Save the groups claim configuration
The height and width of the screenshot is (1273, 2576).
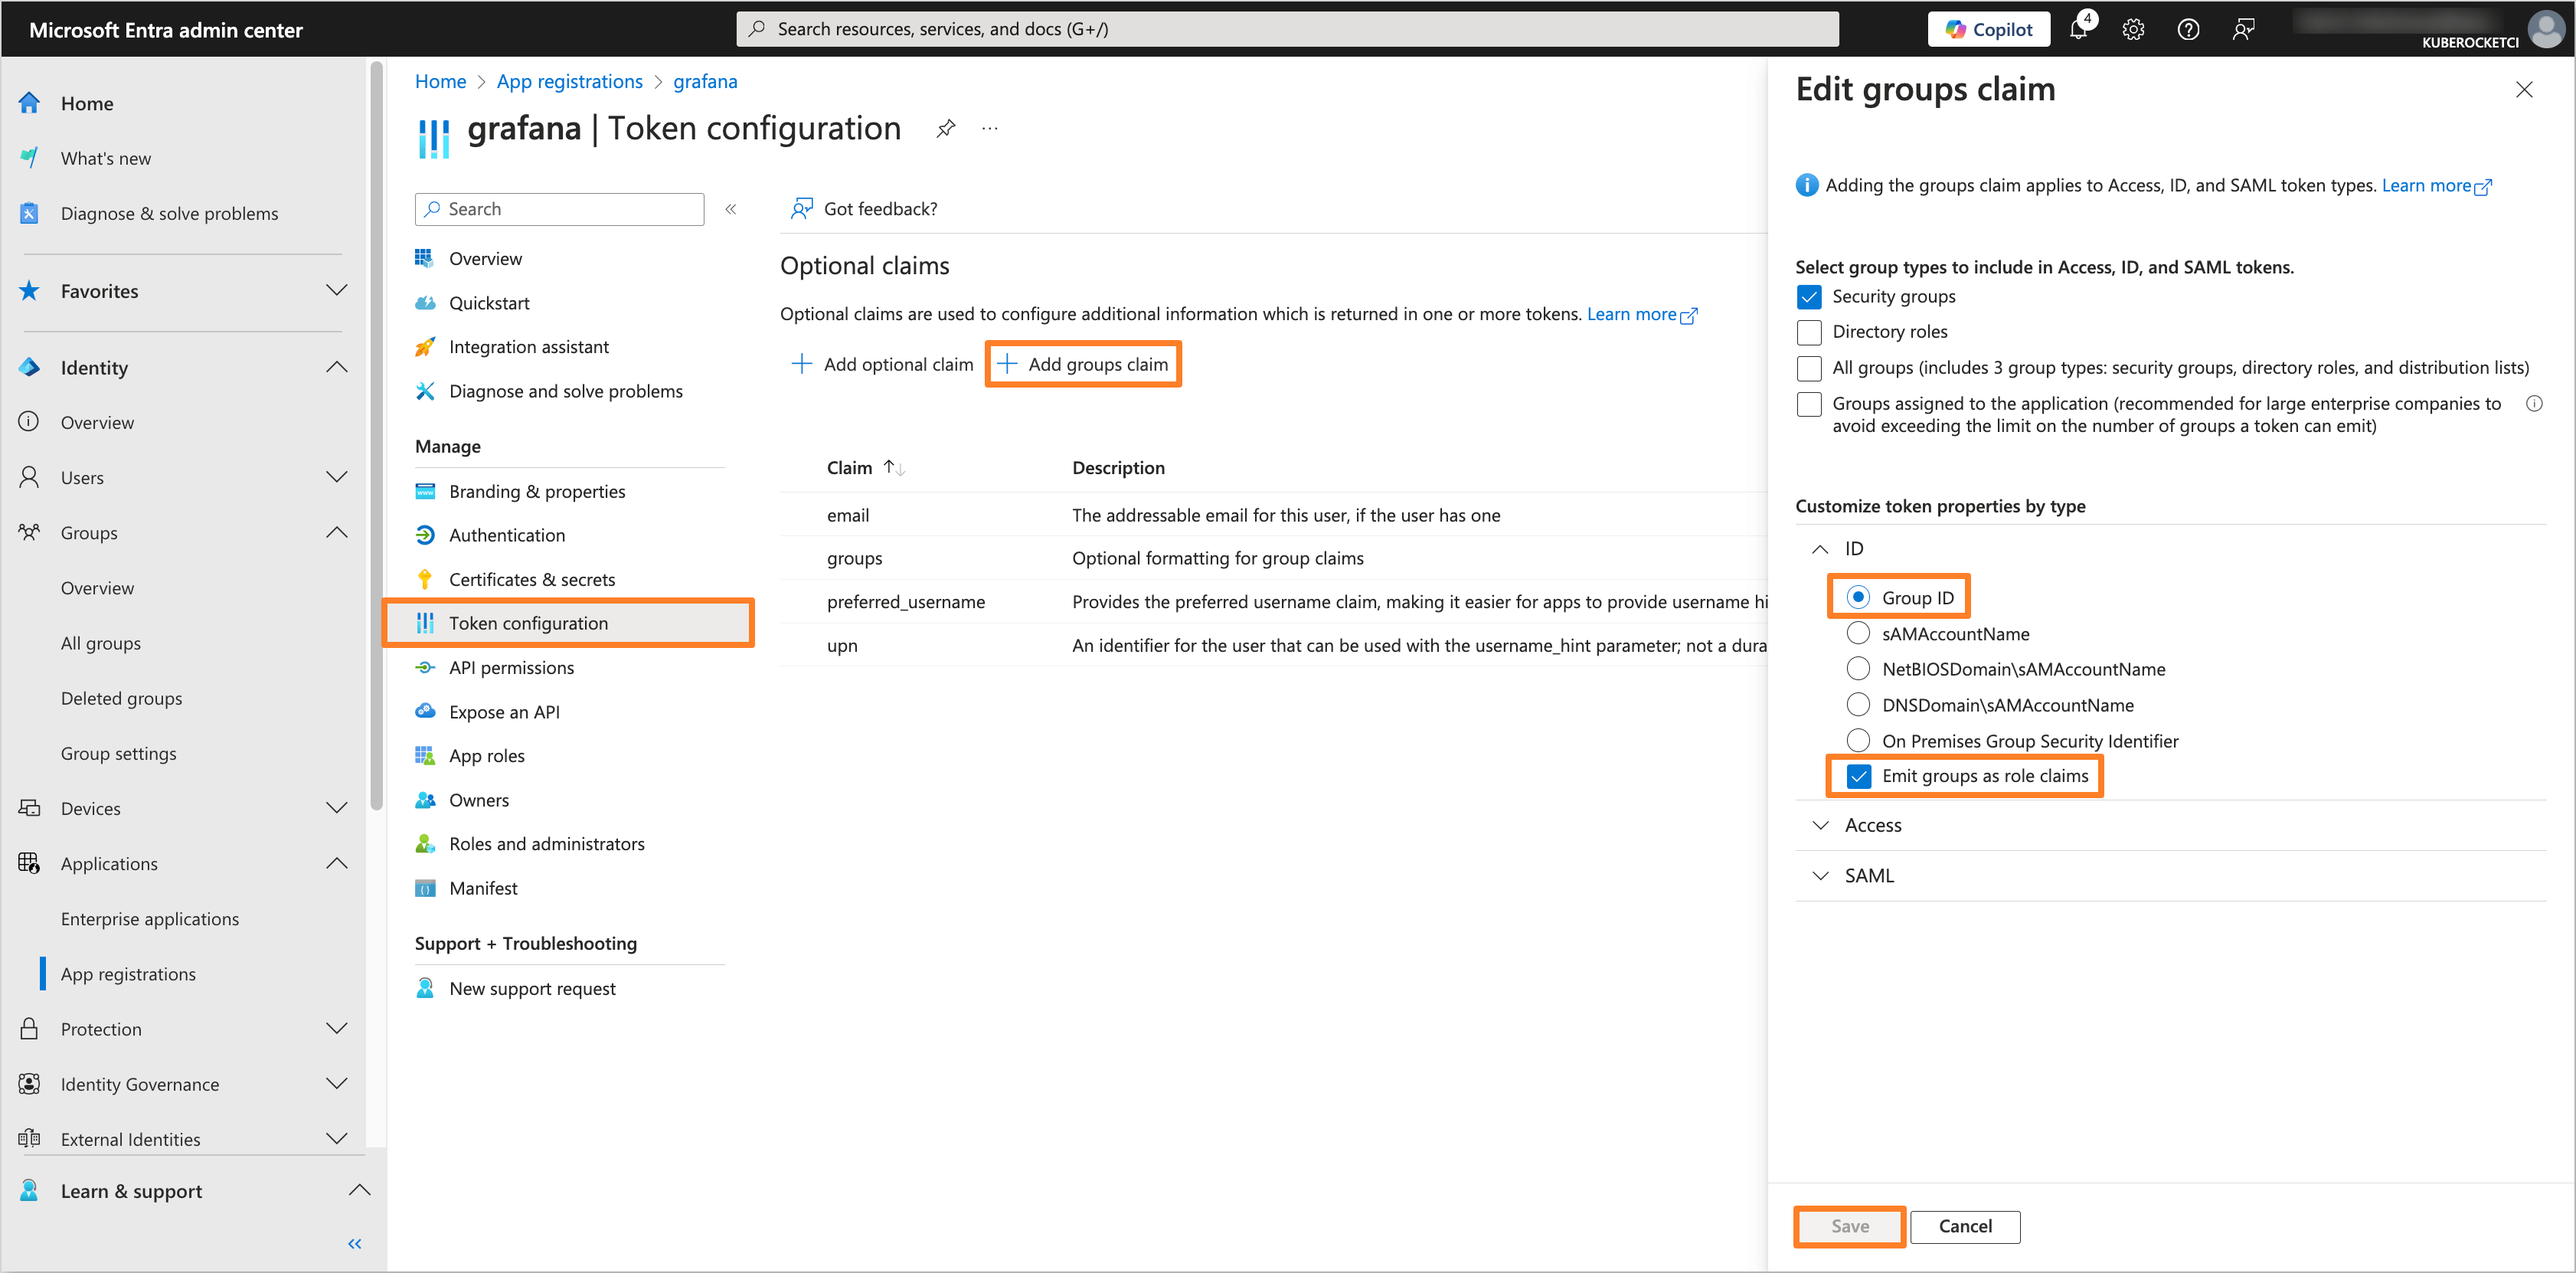(1848, 1226)
